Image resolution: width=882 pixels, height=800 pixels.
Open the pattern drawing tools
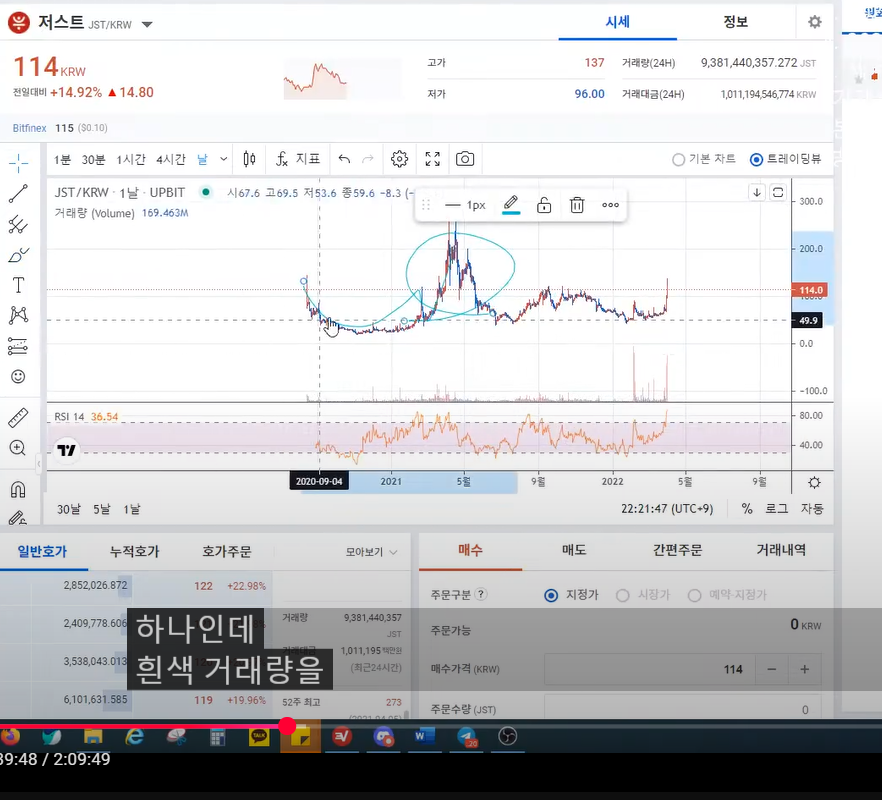click(x=18, y=315)
